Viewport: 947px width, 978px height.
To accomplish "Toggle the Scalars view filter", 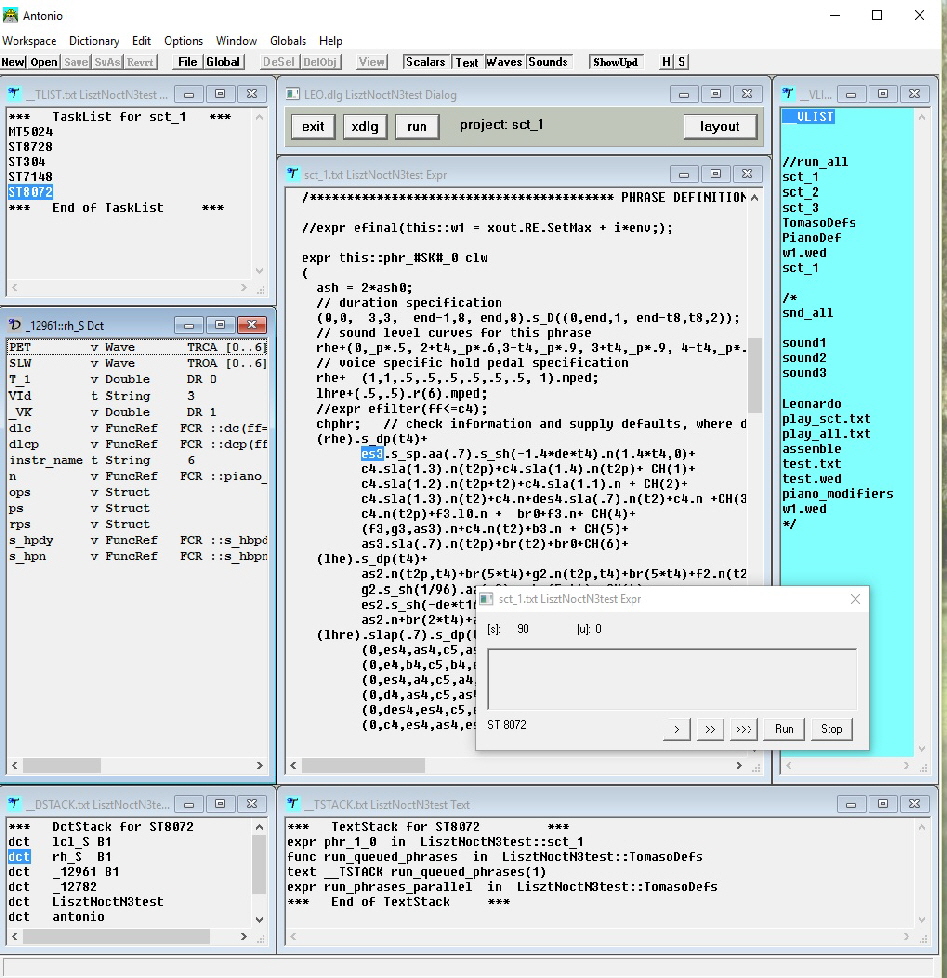I will coord(425,62).
